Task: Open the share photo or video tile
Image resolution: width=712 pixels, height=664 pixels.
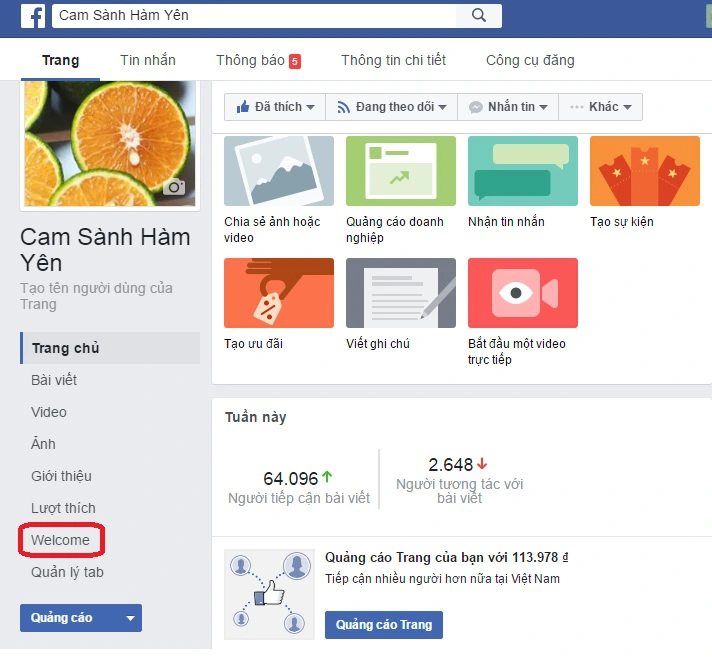Action: [x=279, y=171]
